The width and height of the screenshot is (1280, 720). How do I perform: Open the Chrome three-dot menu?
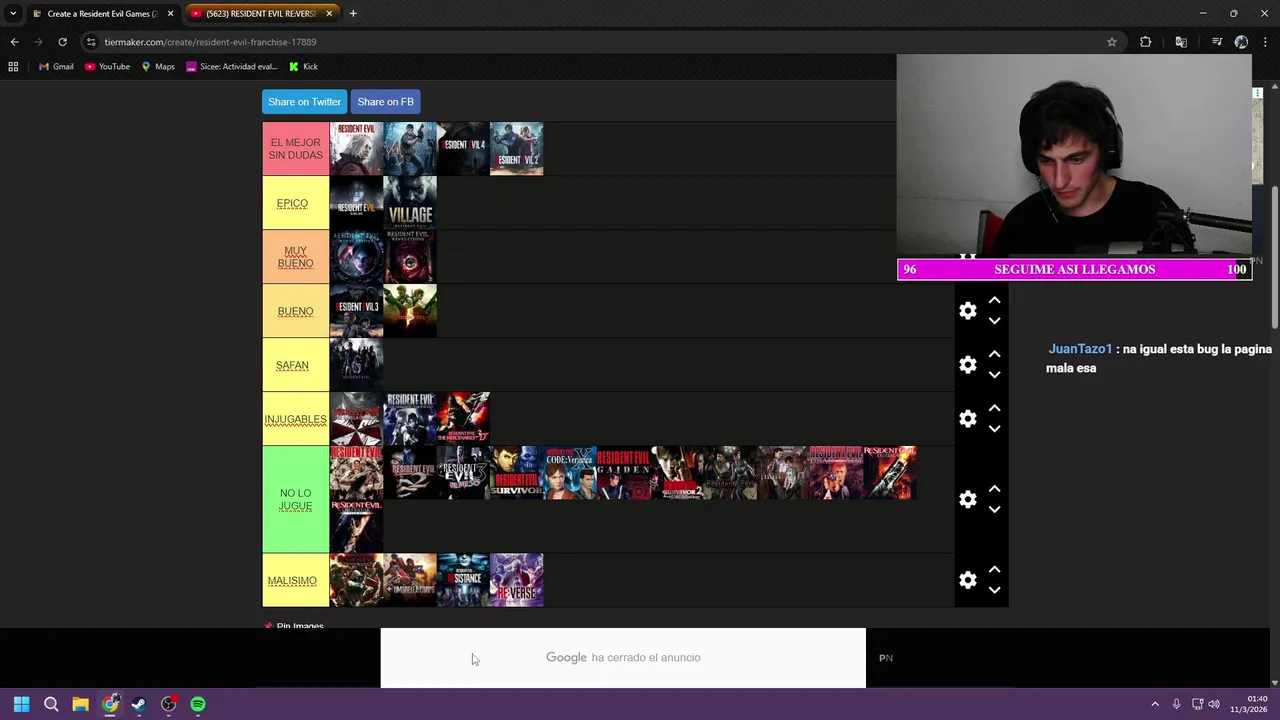click(x=1265, y=42)
